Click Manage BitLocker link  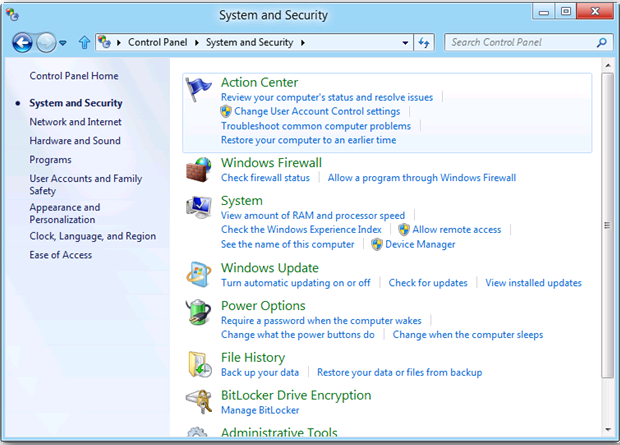click(x=260, y=410)
